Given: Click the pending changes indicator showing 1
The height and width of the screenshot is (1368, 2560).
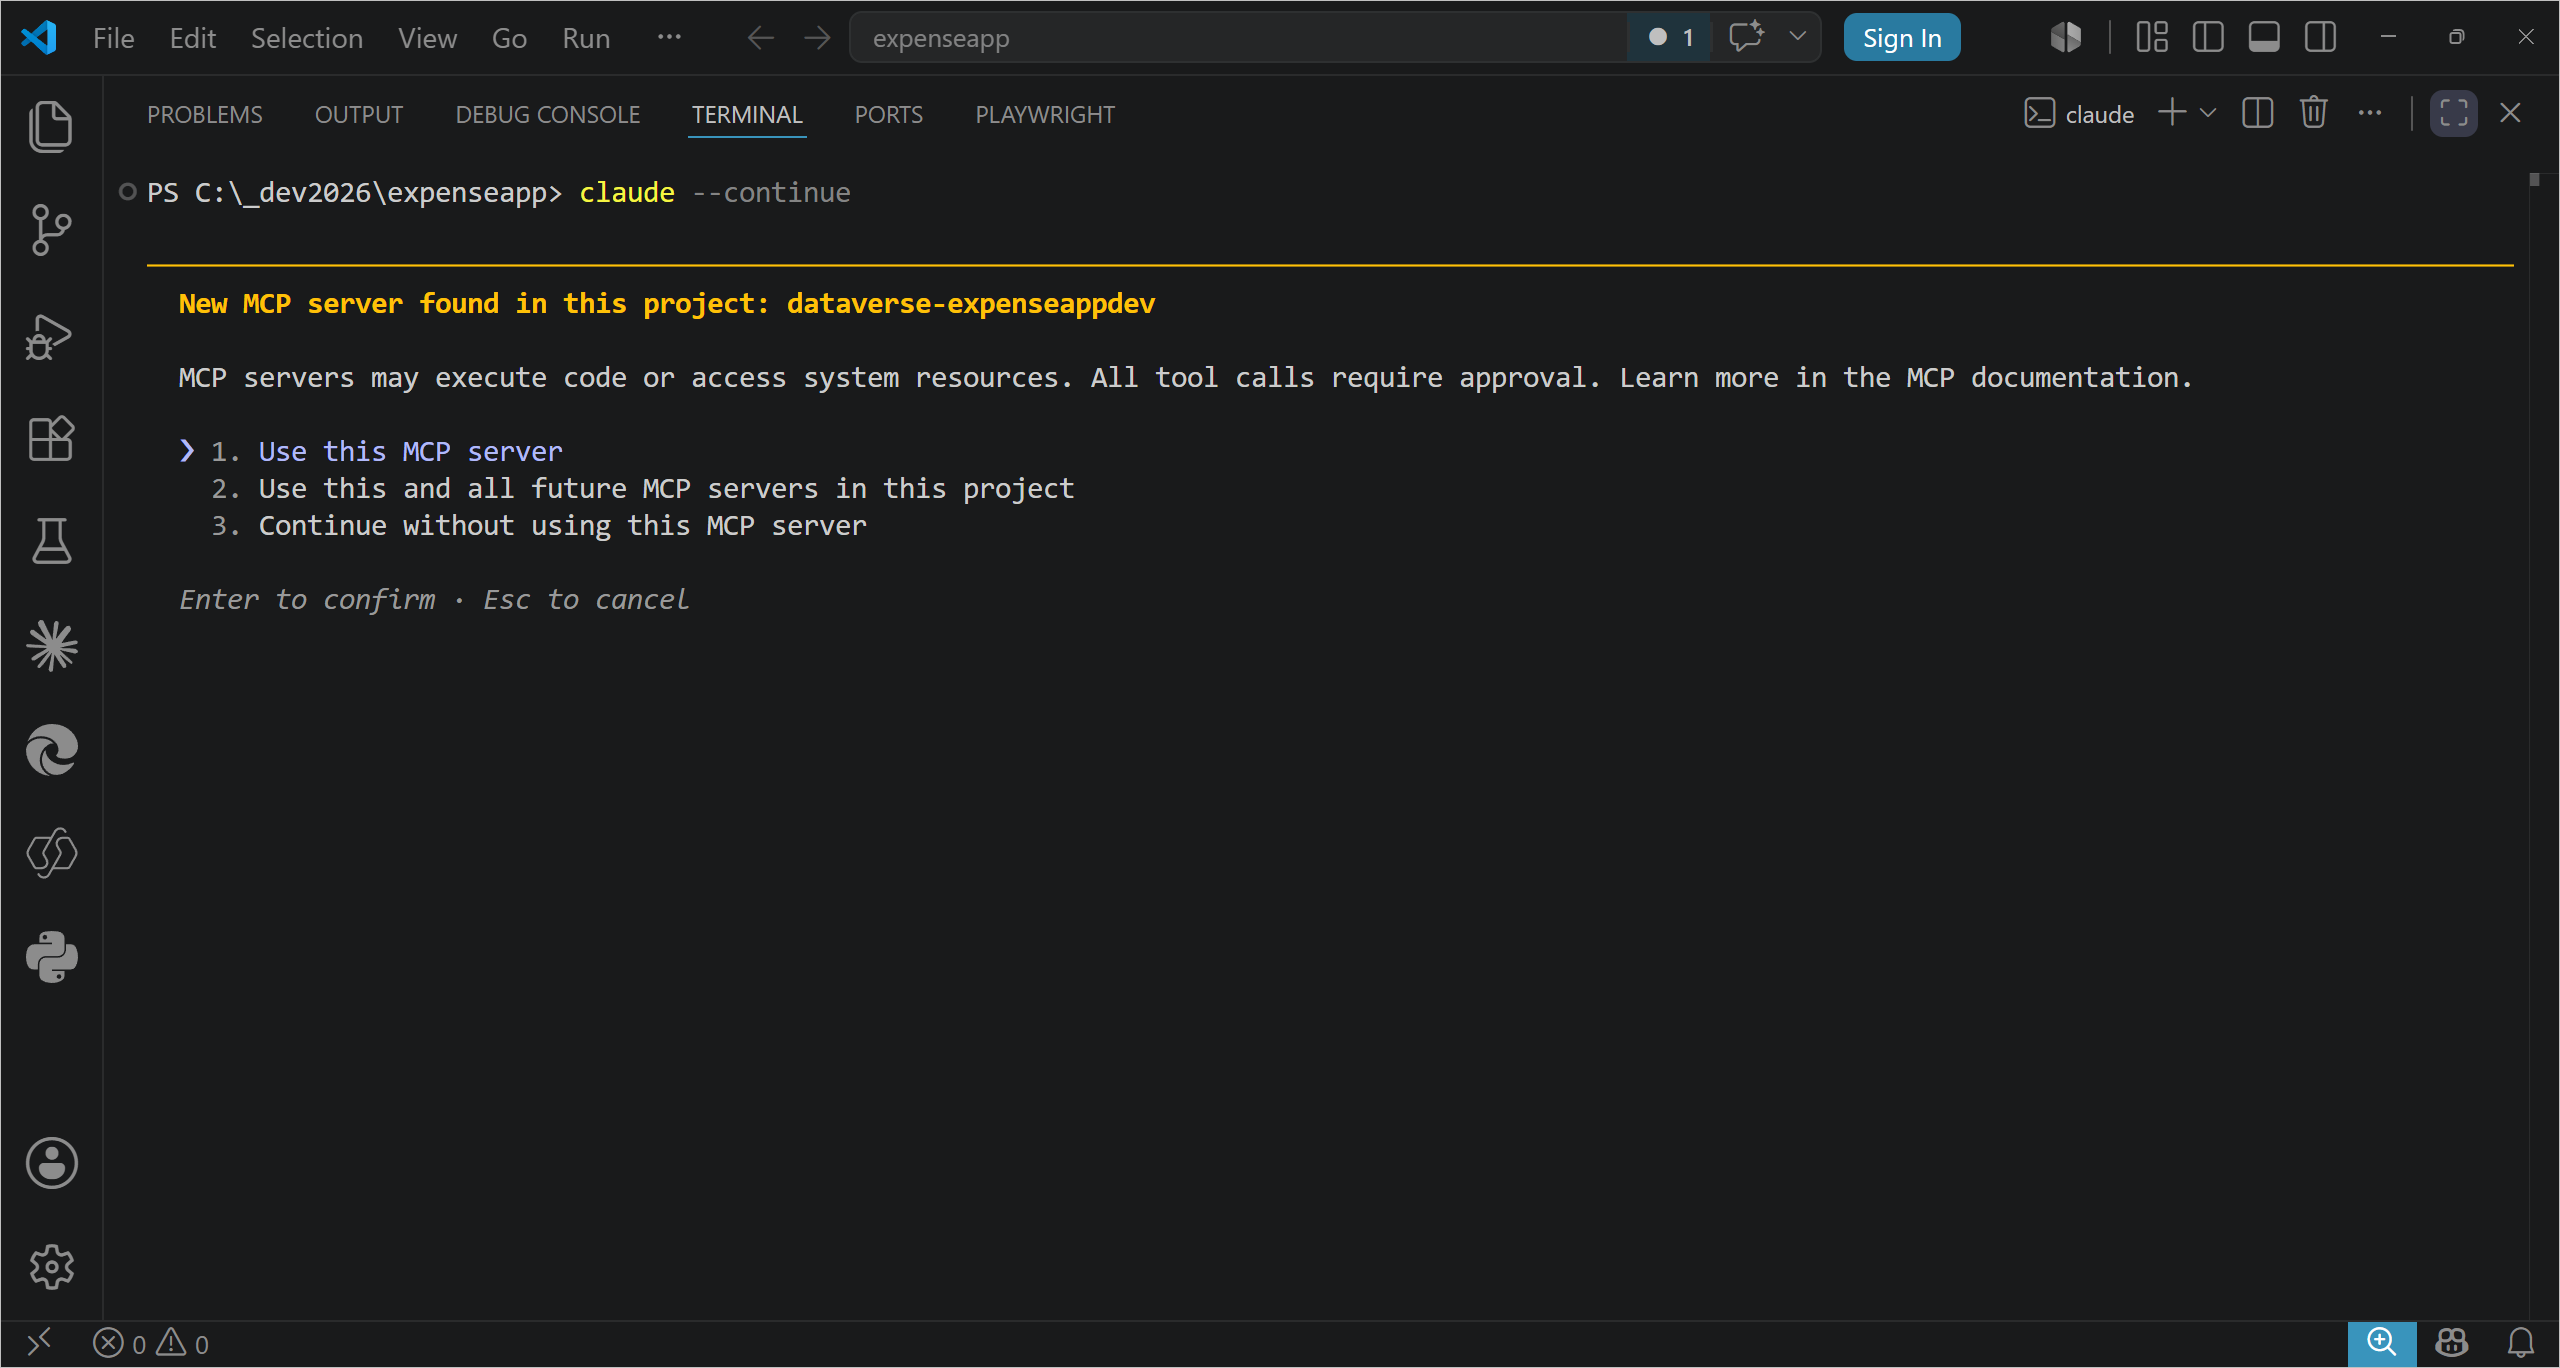Looking at the screenshot, I should click(1670, 38).
